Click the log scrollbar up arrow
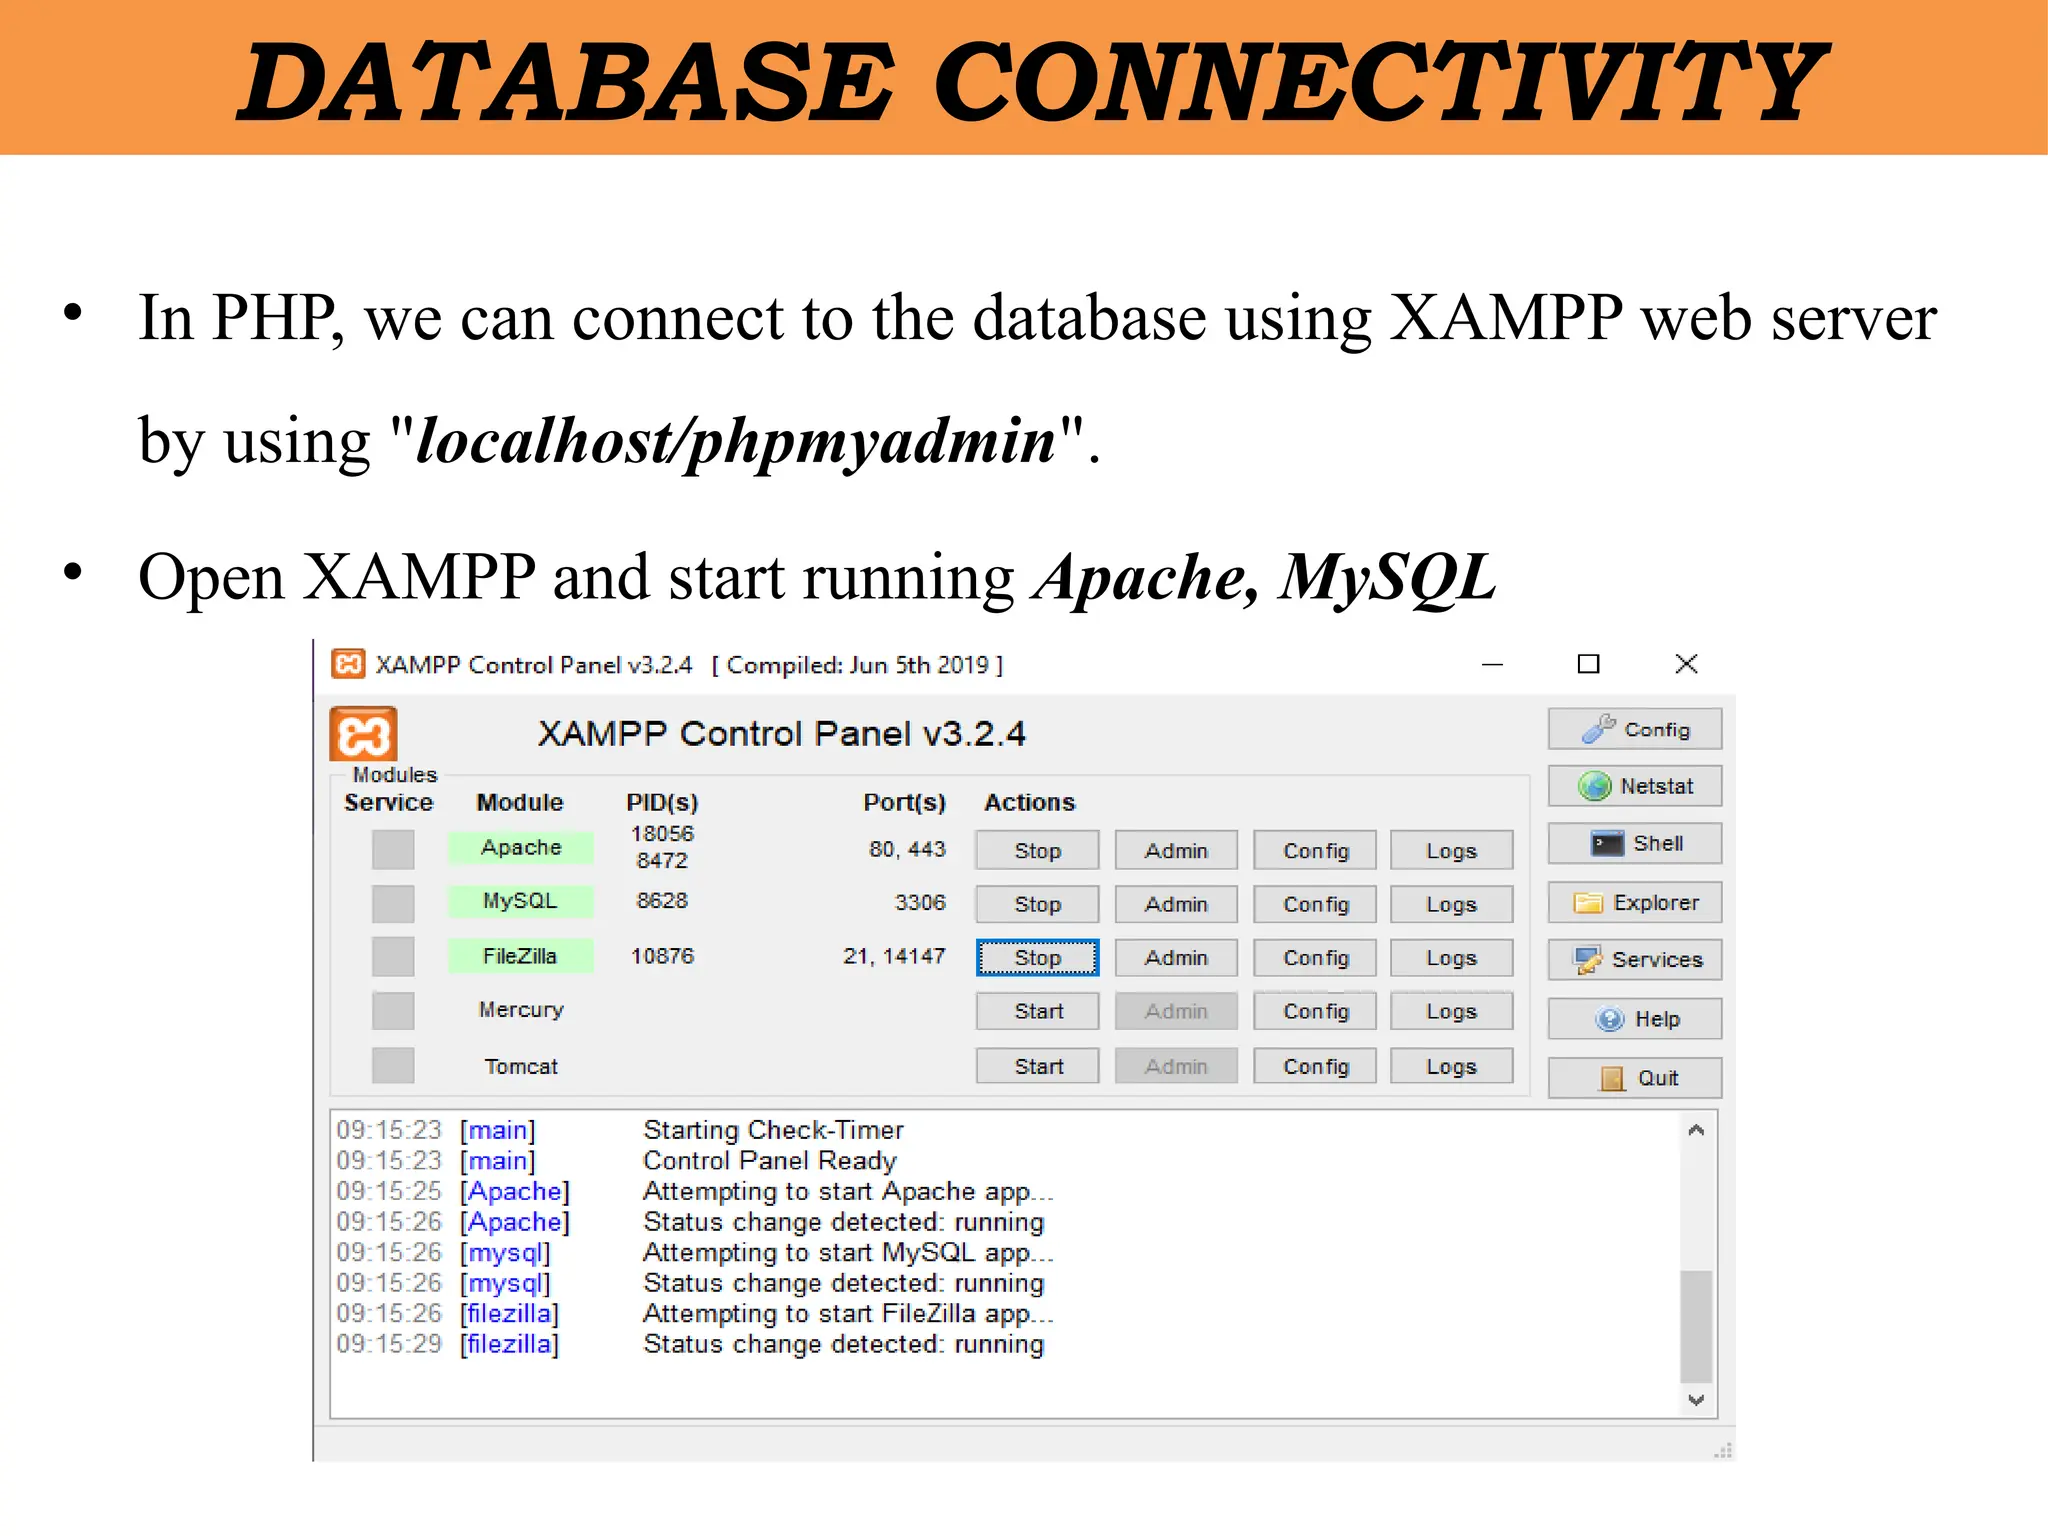The height and width of the screenshot is (1536, 2048). 1696,1130
